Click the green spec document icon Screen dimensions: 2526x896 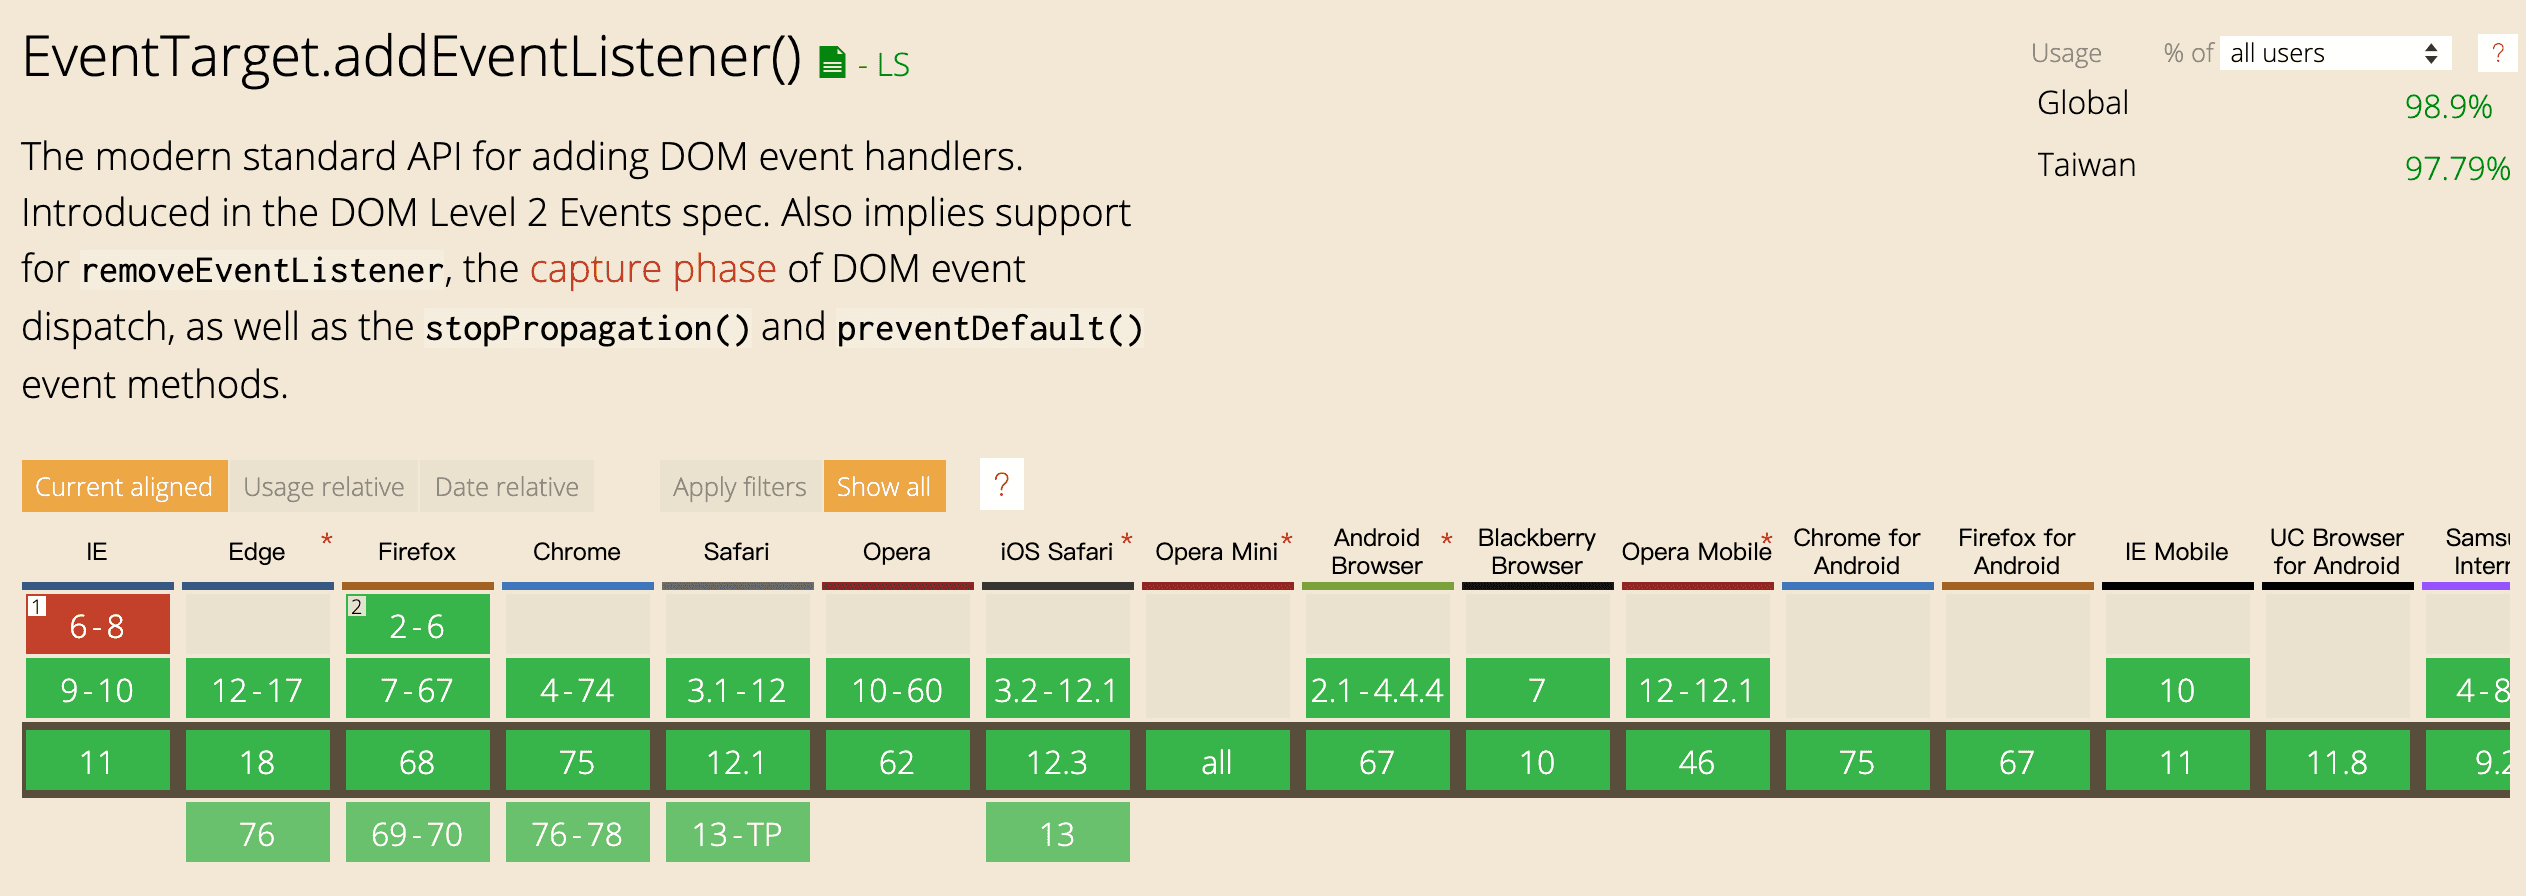(x=832, y=63)
